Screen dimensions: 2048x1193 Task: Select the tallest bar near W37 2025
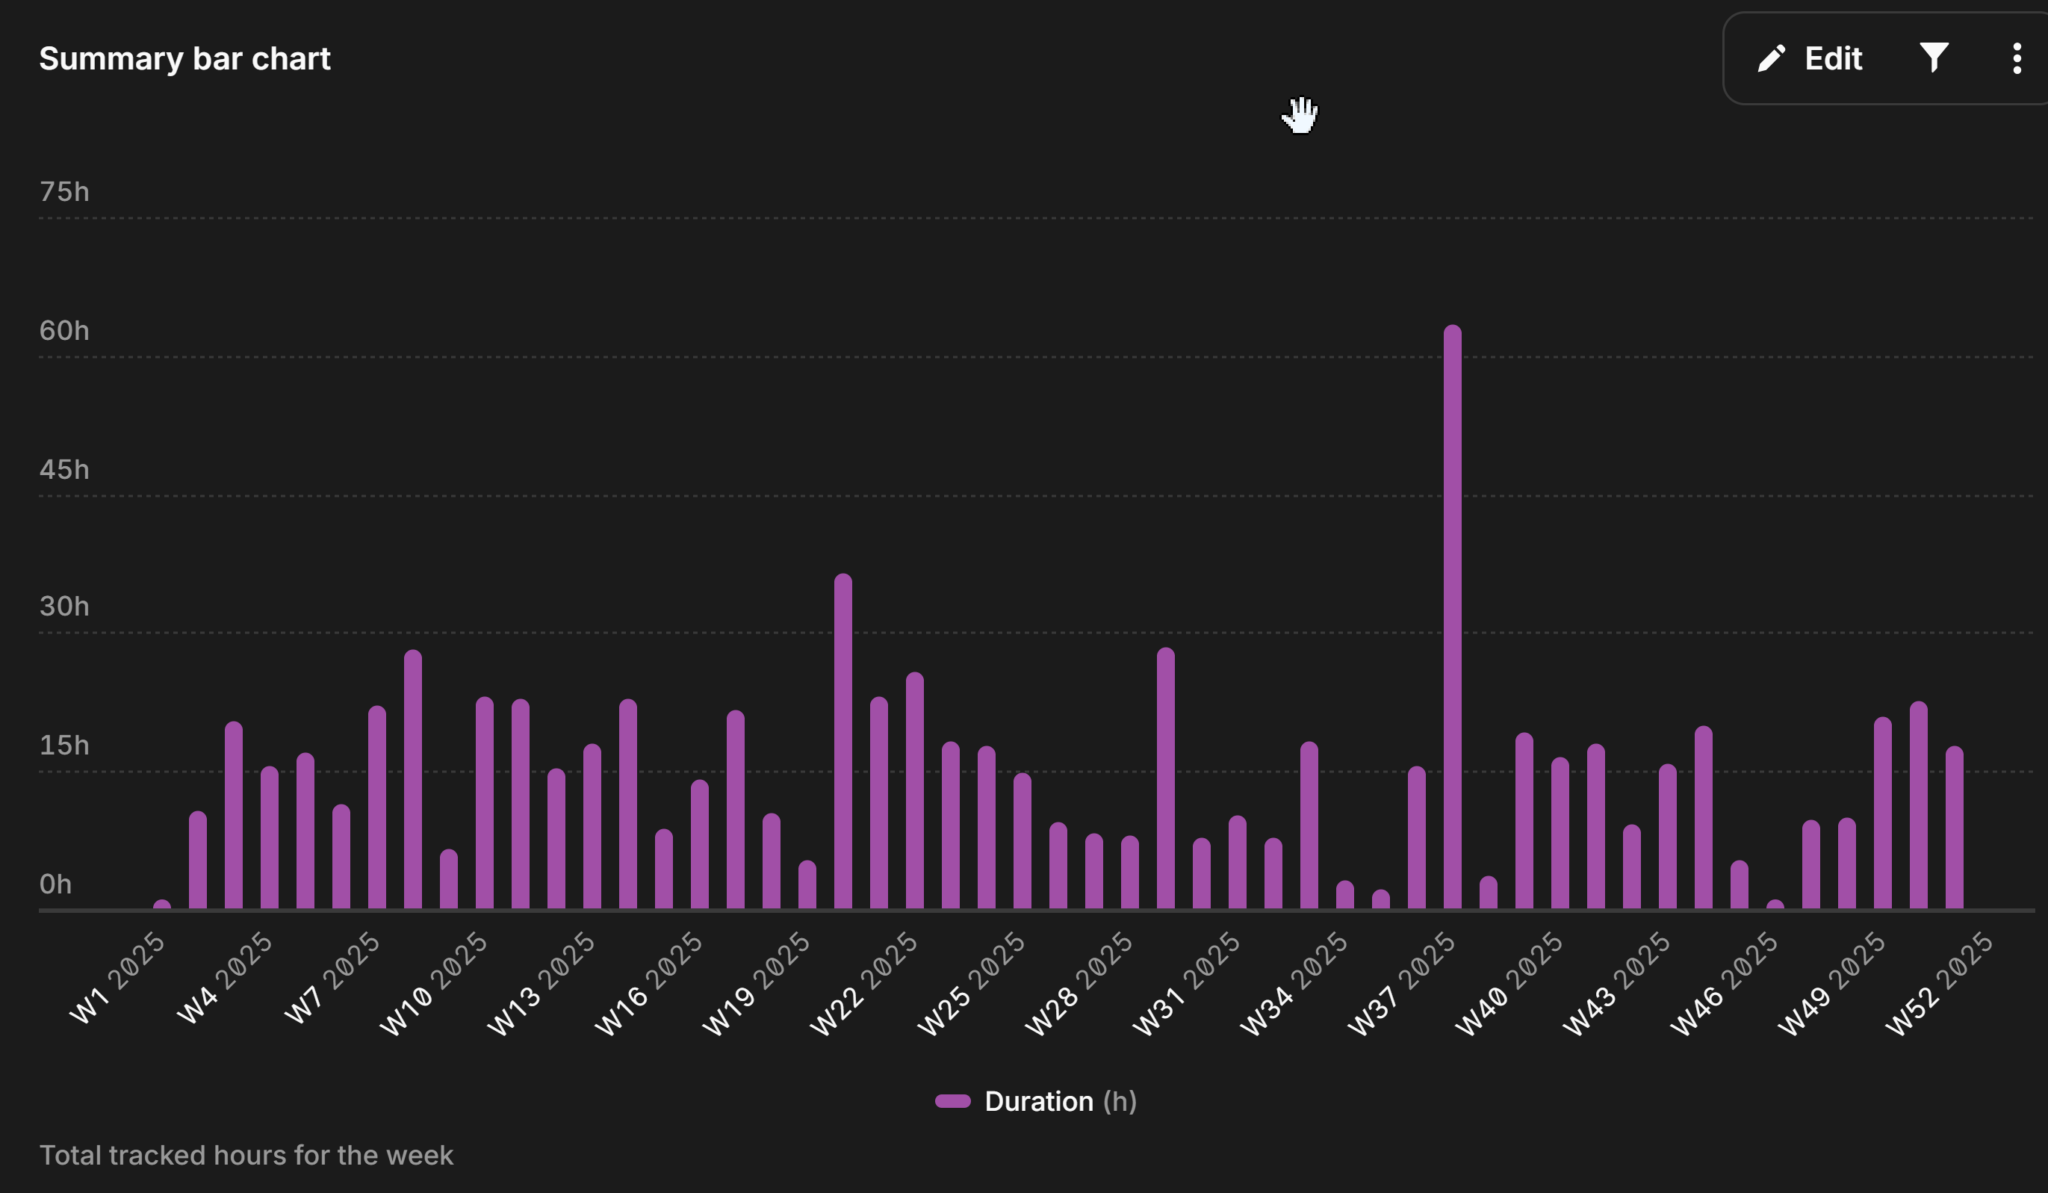pos(1452,617)
